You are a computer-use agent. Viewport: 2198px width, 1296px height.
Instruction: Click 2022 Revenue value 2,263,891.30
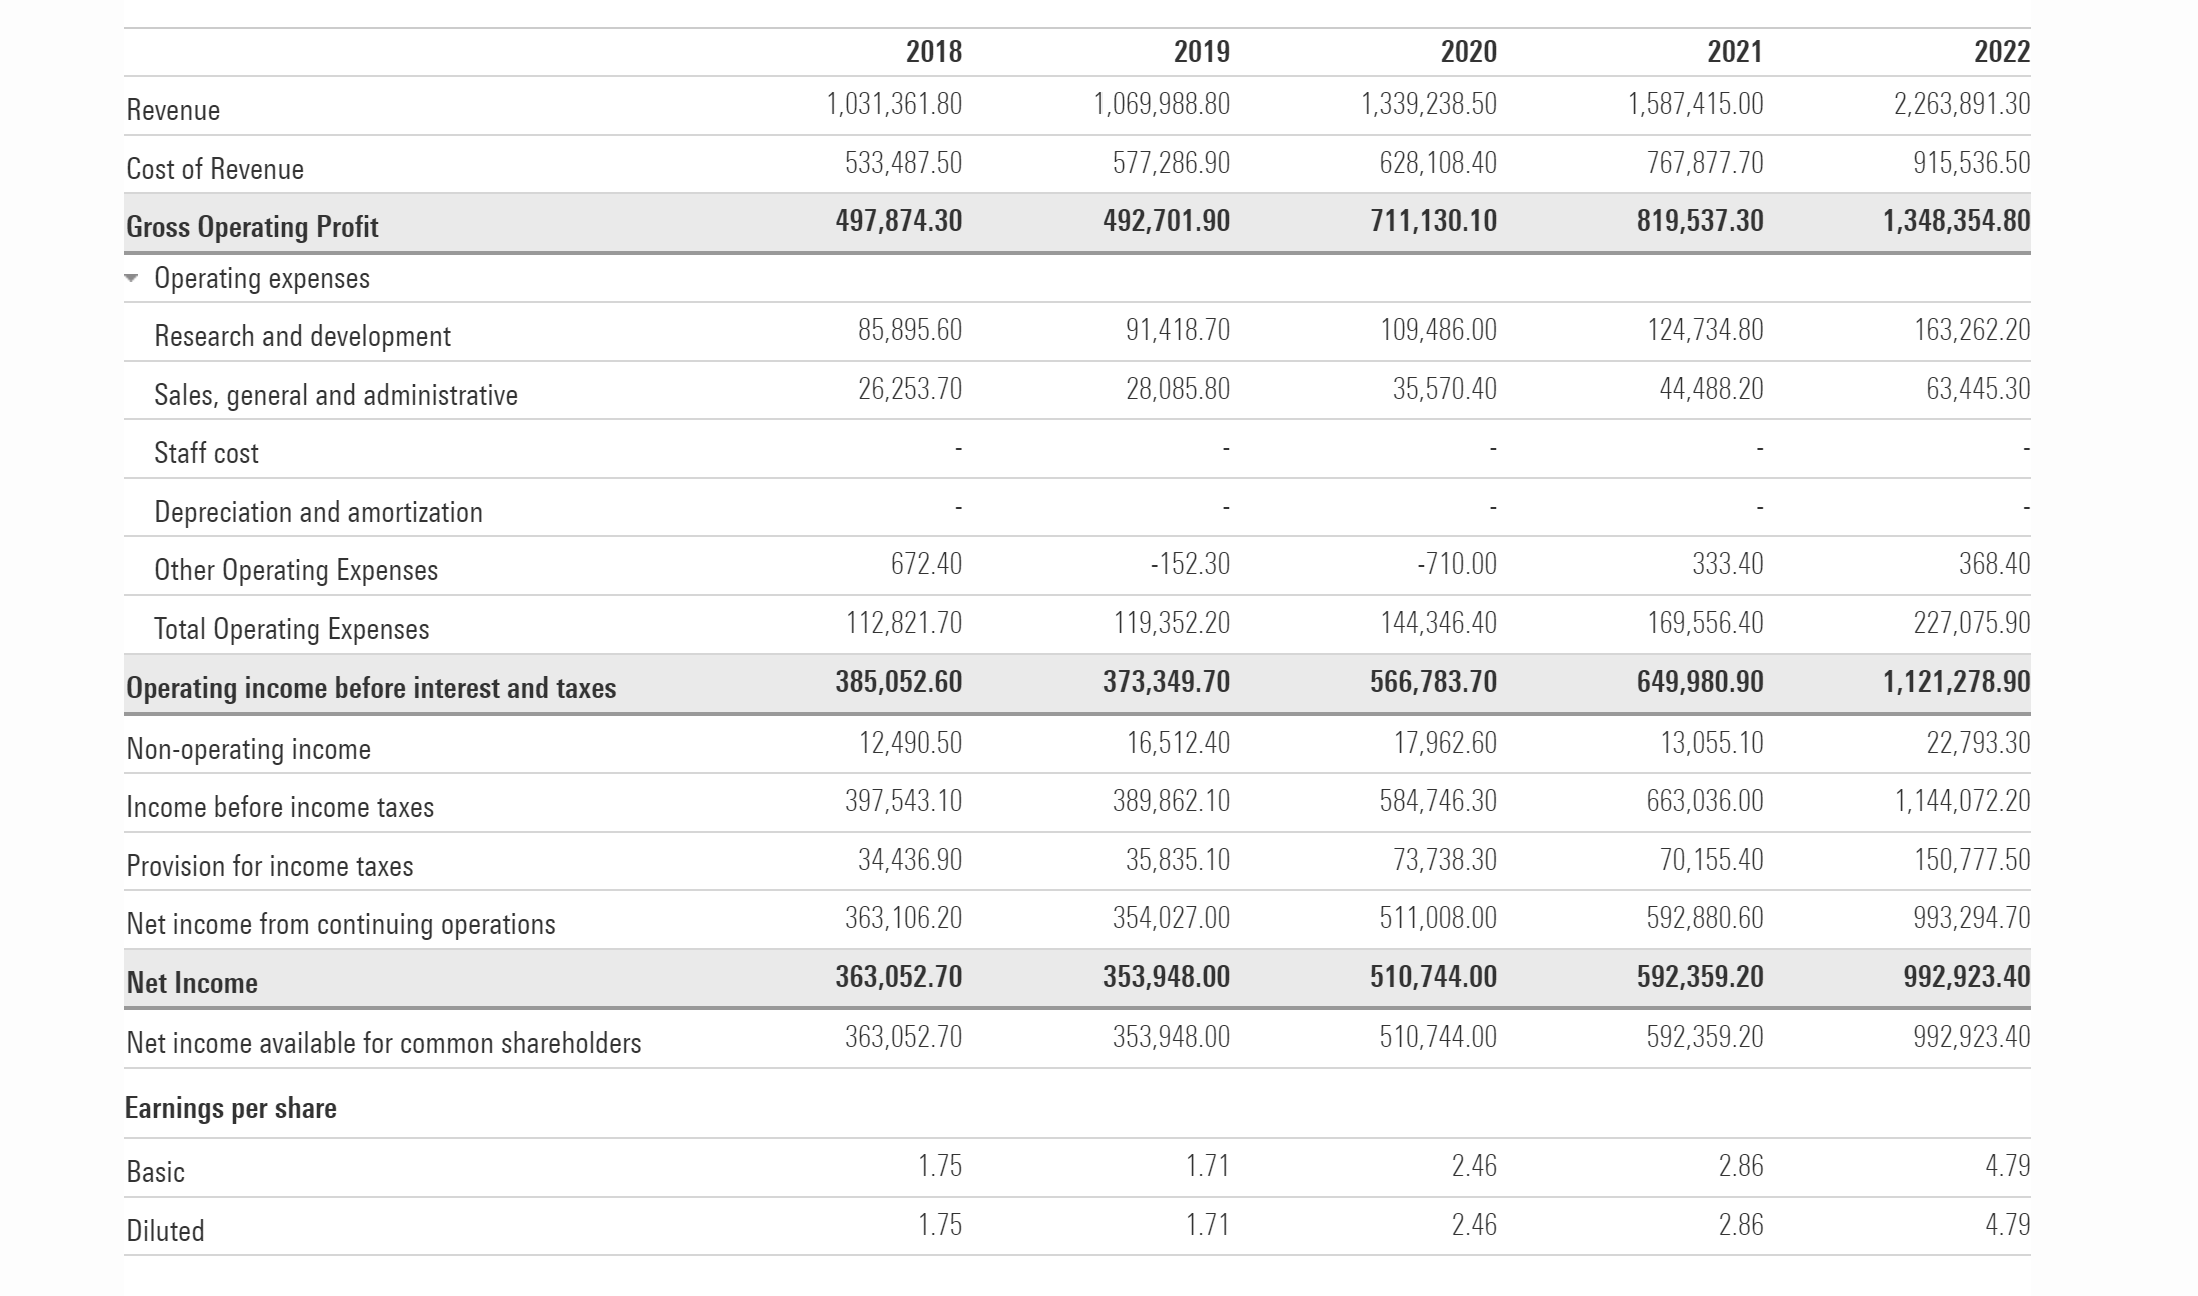click(1961, 104)
